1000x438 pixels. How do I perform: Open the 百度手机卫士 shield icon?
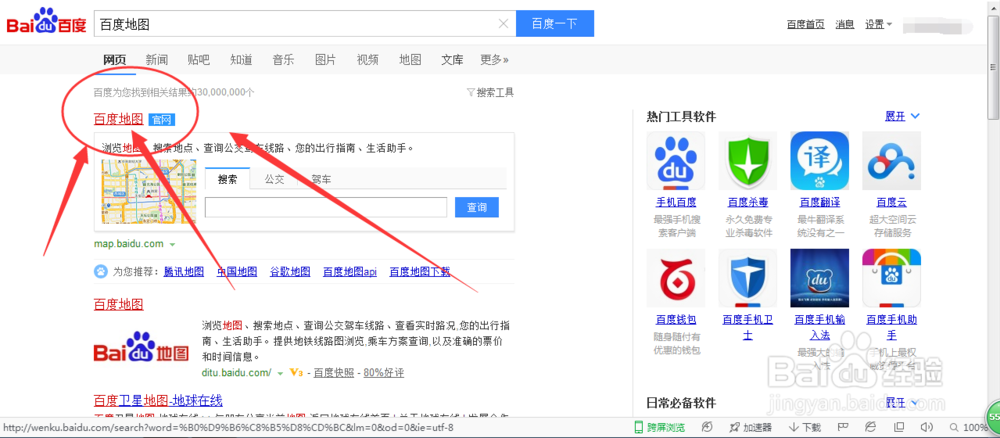point(747,278)
